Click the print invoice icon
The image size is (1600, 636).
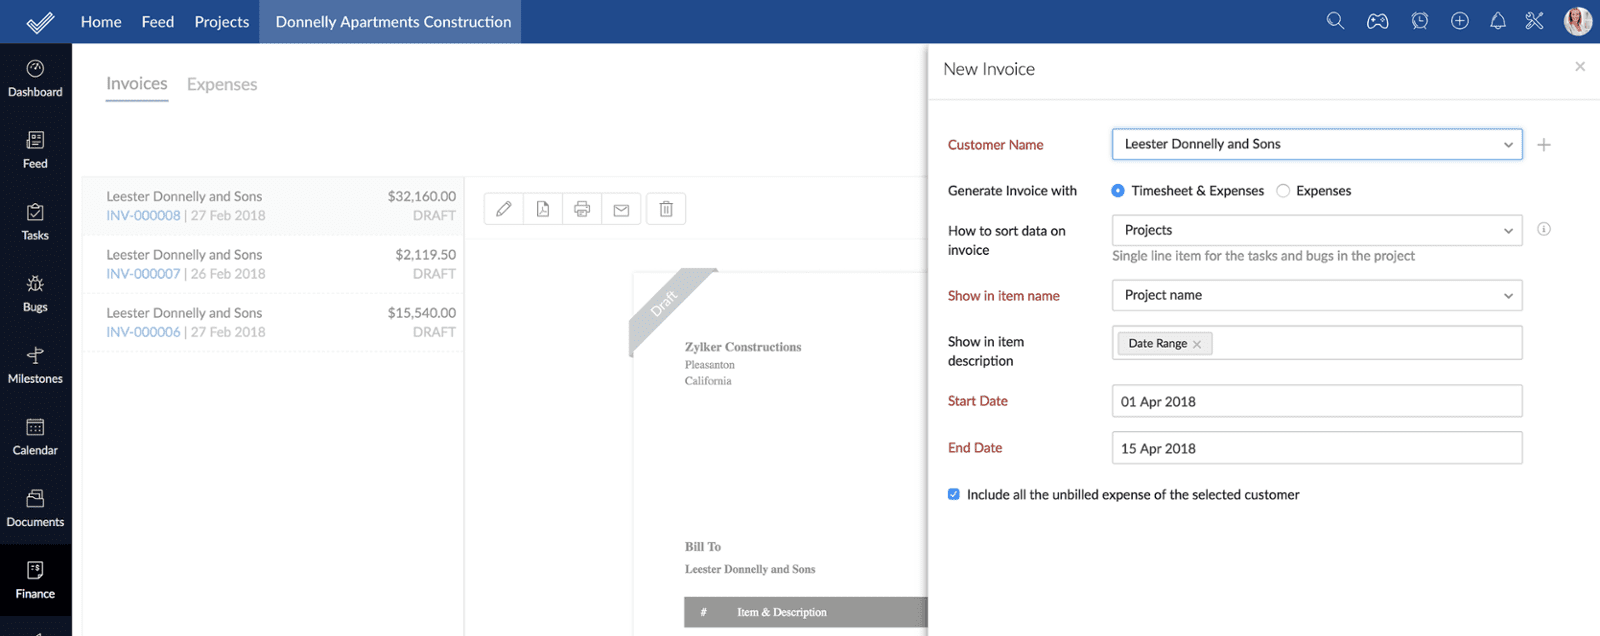(x=582, y=209)
